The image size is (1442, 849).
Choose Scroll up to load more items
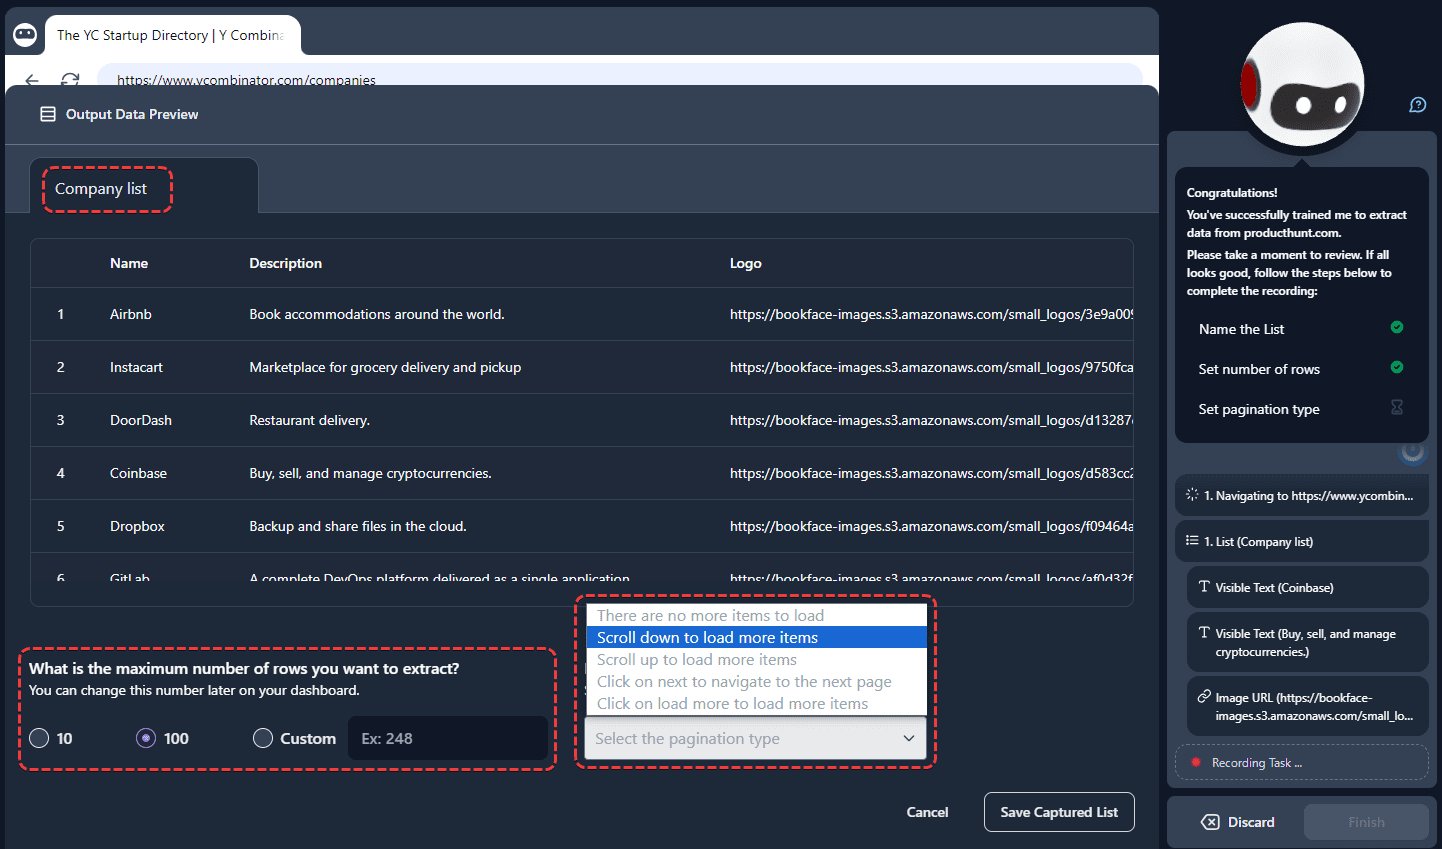(757, 659)
